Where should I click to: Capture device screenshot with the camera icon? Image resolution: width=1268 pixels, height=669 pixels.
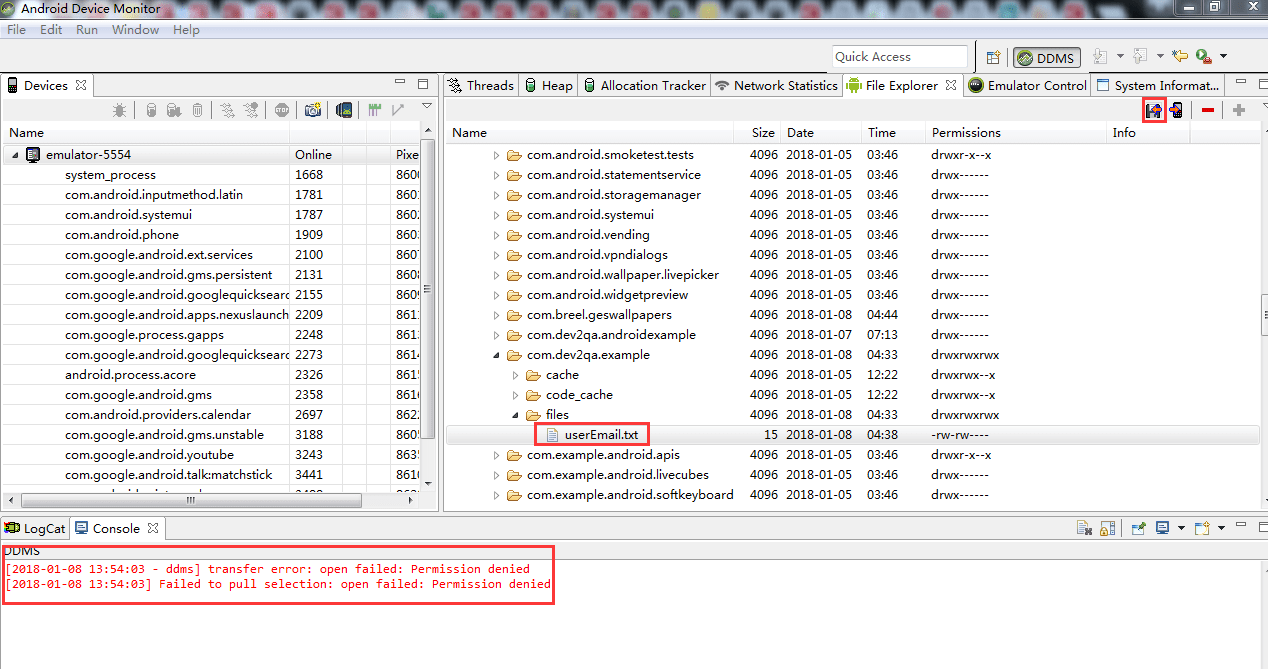click(312, 110)
